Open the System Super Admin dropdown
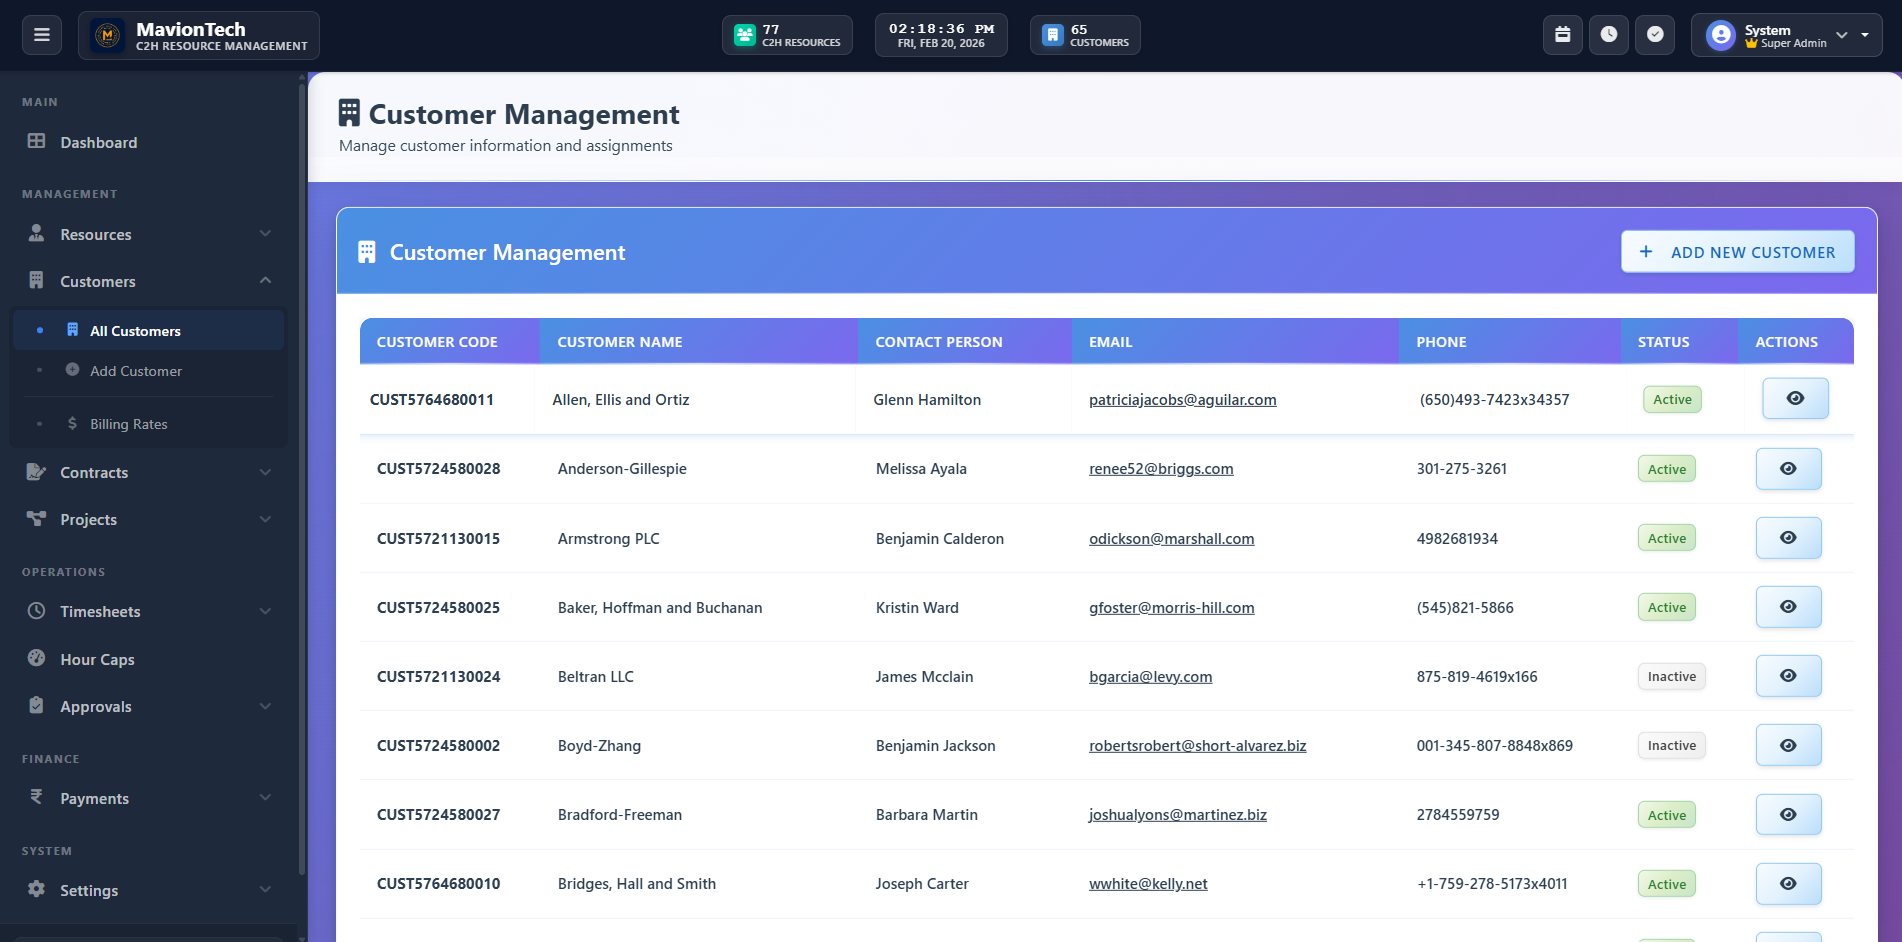Image resolution: width=1902 pixels, height=942 pixels. pos(1786,36)
